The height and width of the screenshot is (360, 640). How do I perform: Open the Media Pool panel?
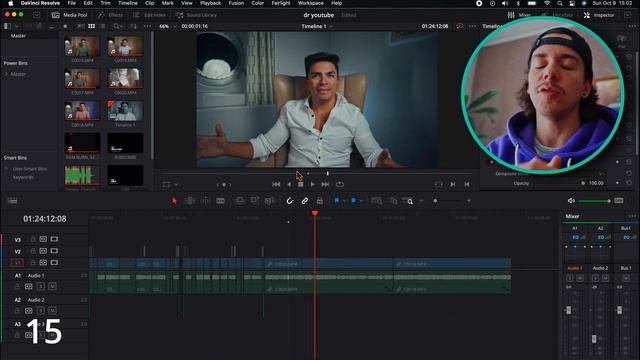coord(70,15)
